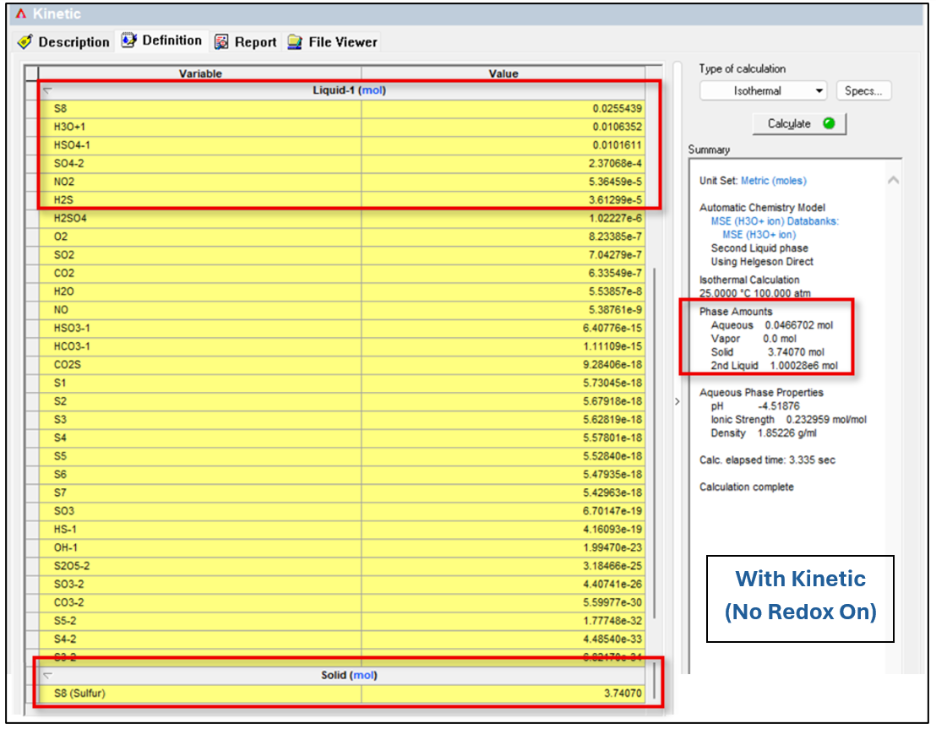Click the Calculate button
Viewport: 936px width, 729px height.
point(799,124)
